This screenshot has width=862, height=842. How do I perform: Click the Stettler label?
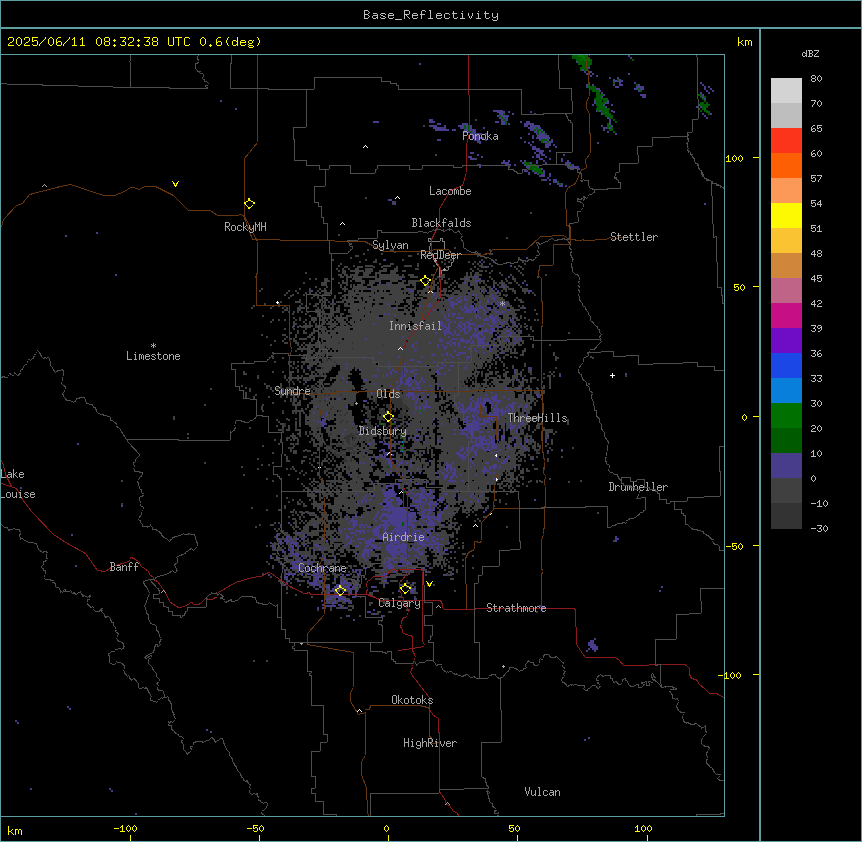tap(634, 237)
